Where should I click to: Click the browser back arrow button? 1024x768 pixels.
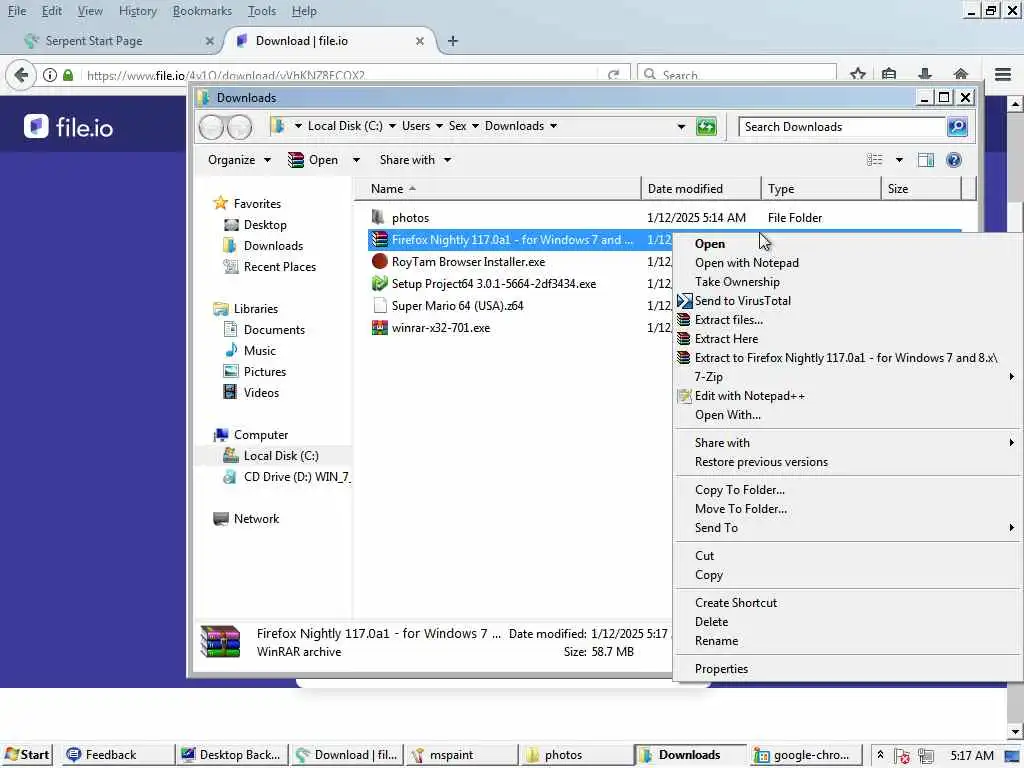click(21, 75)
